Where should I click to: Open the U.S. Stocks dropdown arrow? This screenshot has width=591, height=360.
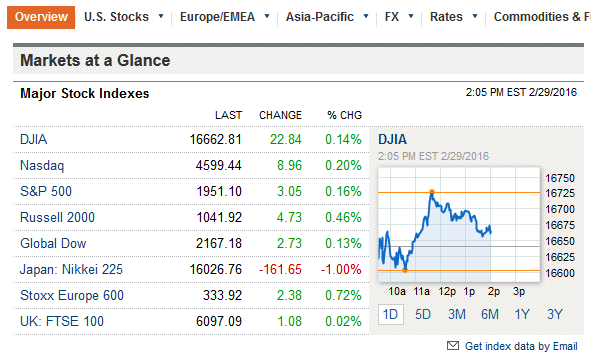tap(161, 16)
